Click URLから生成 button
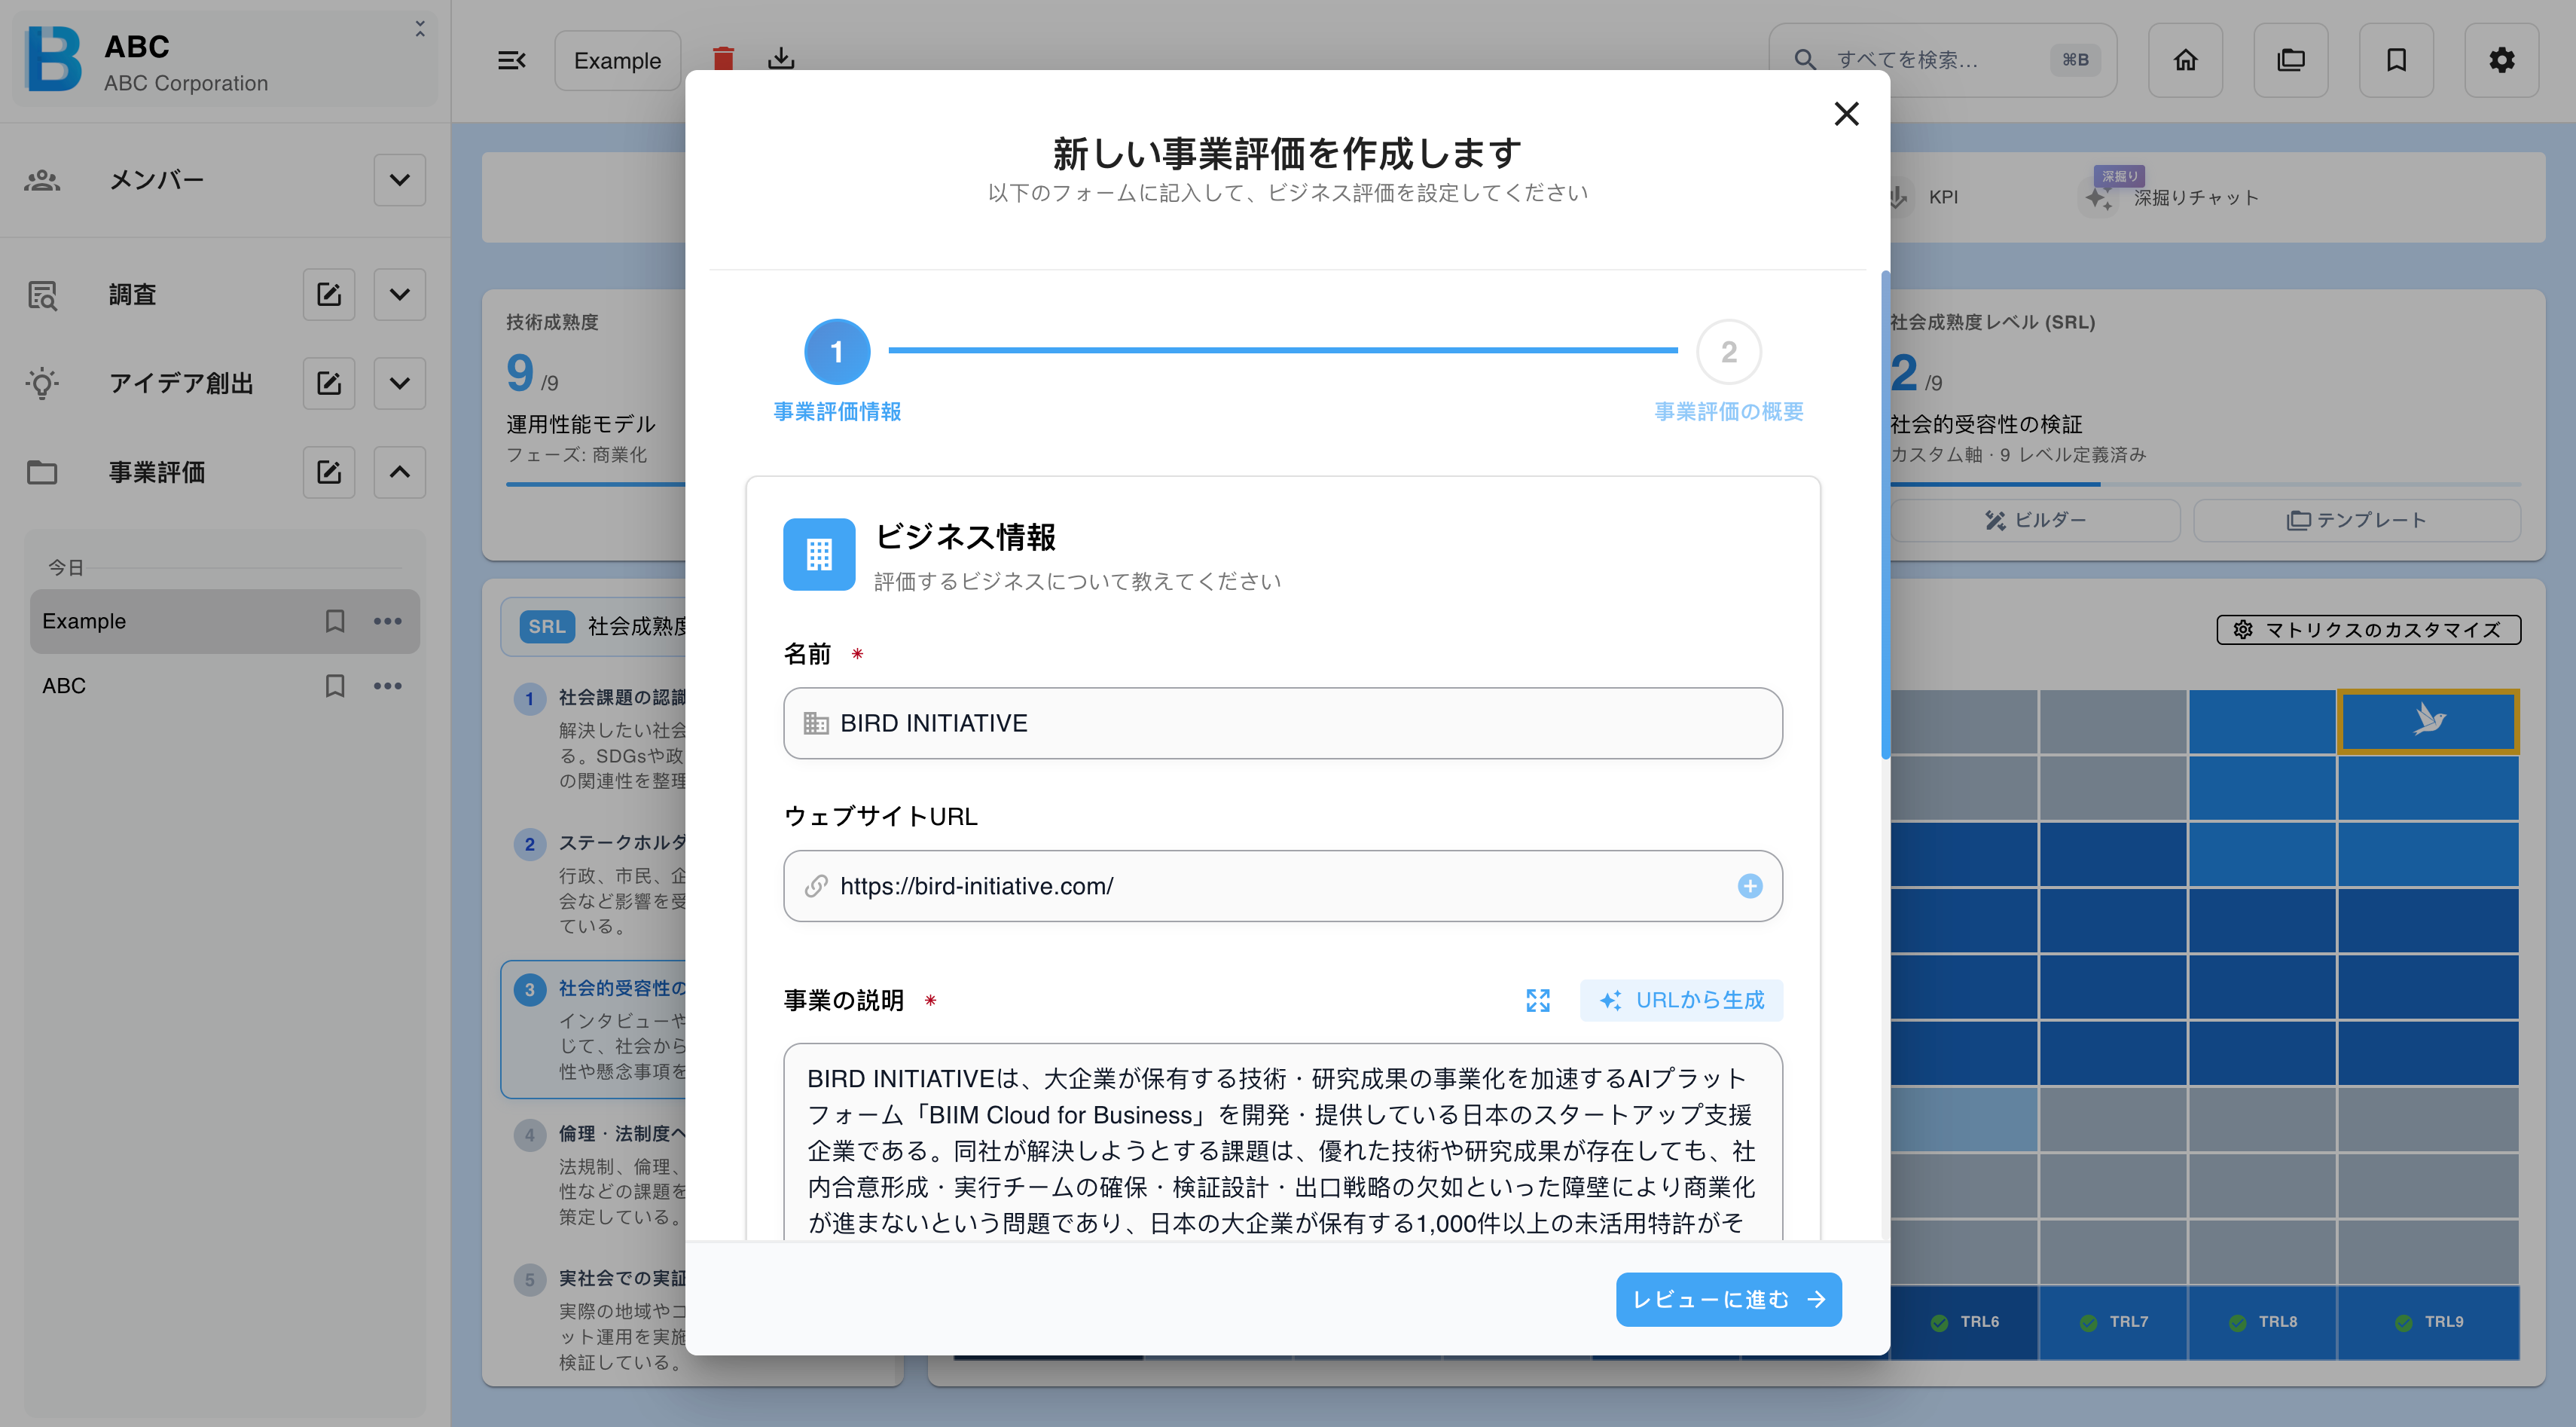 coord(1681,1000)
